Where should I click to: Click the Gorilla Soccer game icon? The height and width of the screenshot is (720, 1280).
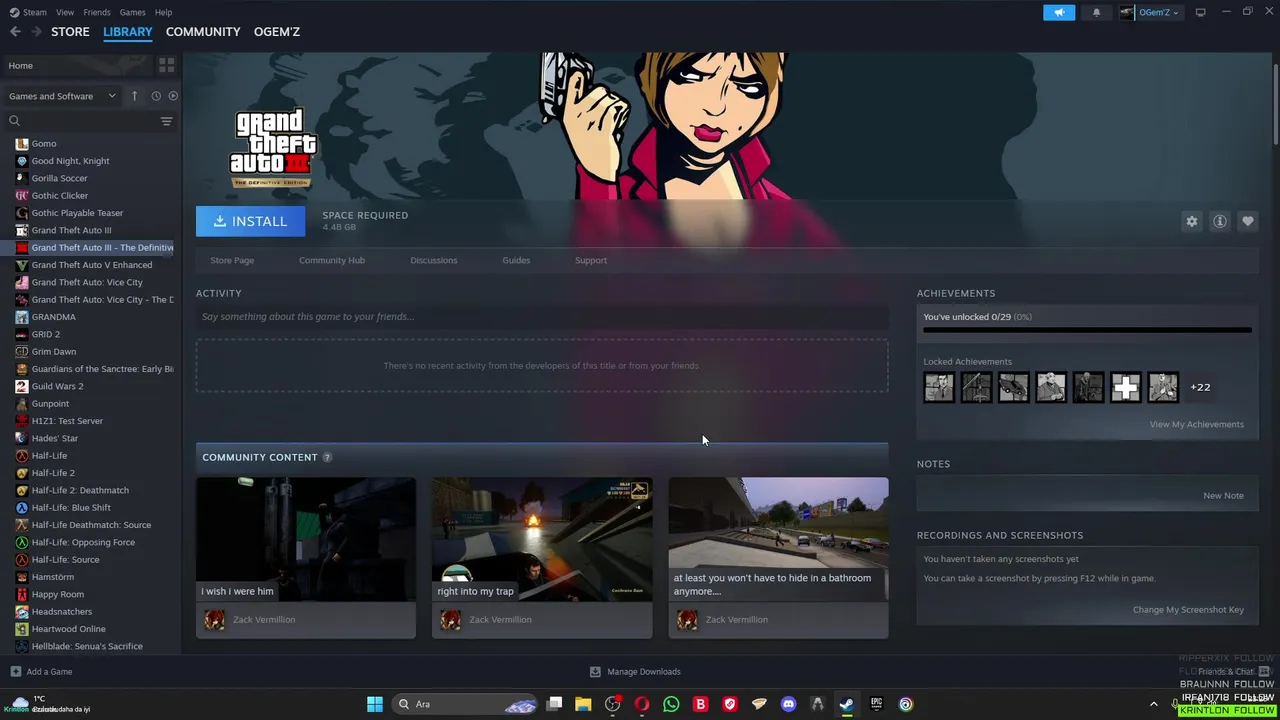[x=22, y=178]
